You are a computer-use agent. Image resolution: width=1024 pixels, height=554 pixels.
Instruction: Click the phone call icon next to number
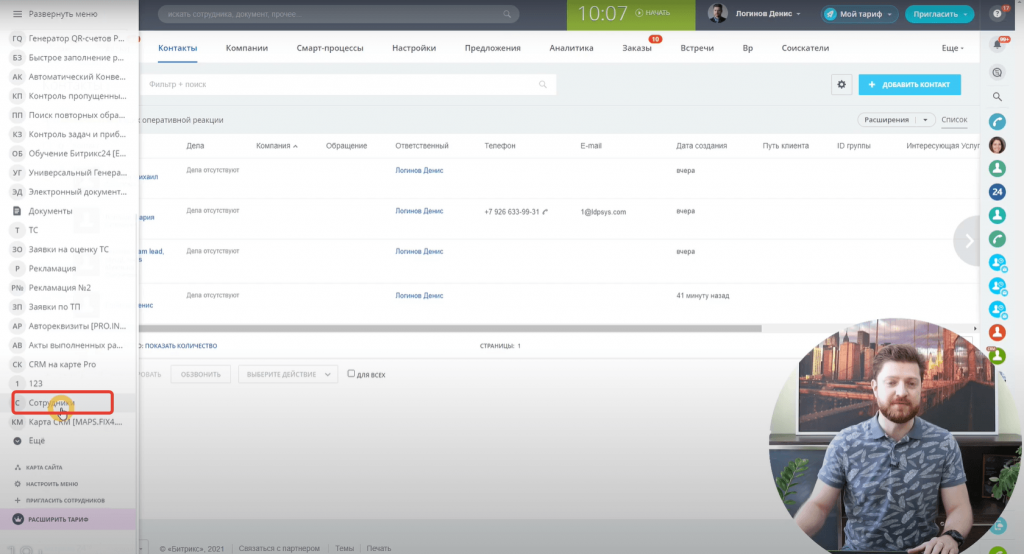coord(545,212)
